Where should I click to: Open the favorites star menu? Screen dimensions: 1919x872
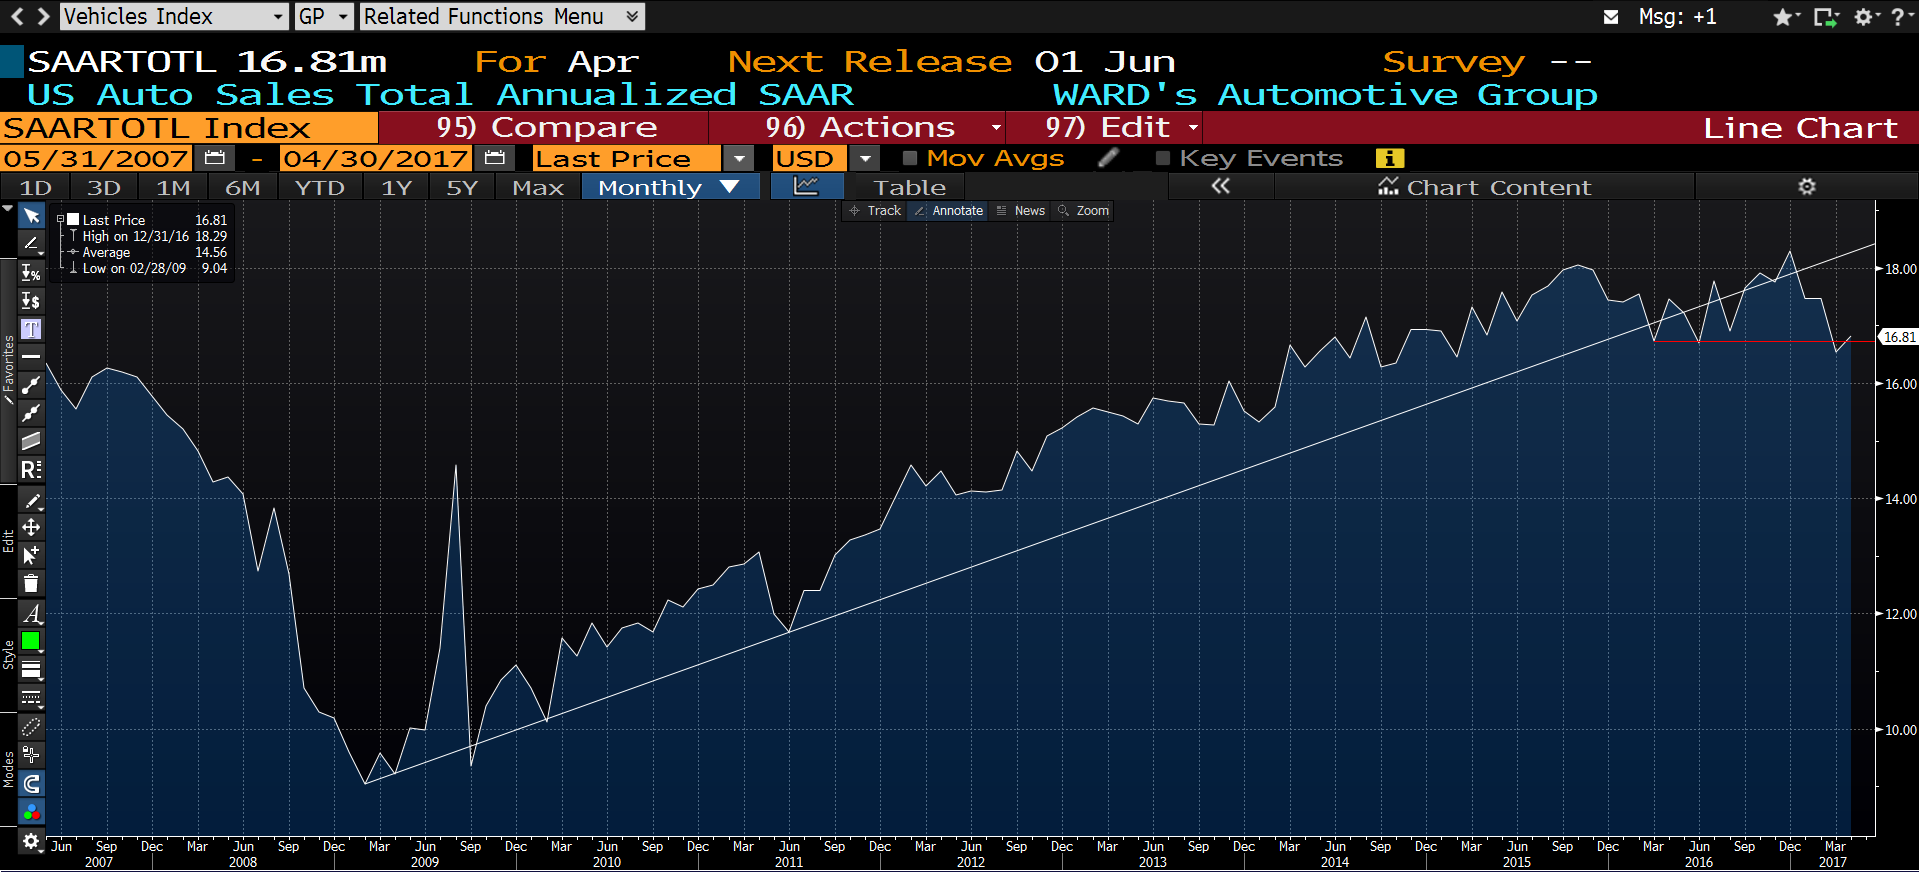pyautogui.click(x=1786, y=17)
